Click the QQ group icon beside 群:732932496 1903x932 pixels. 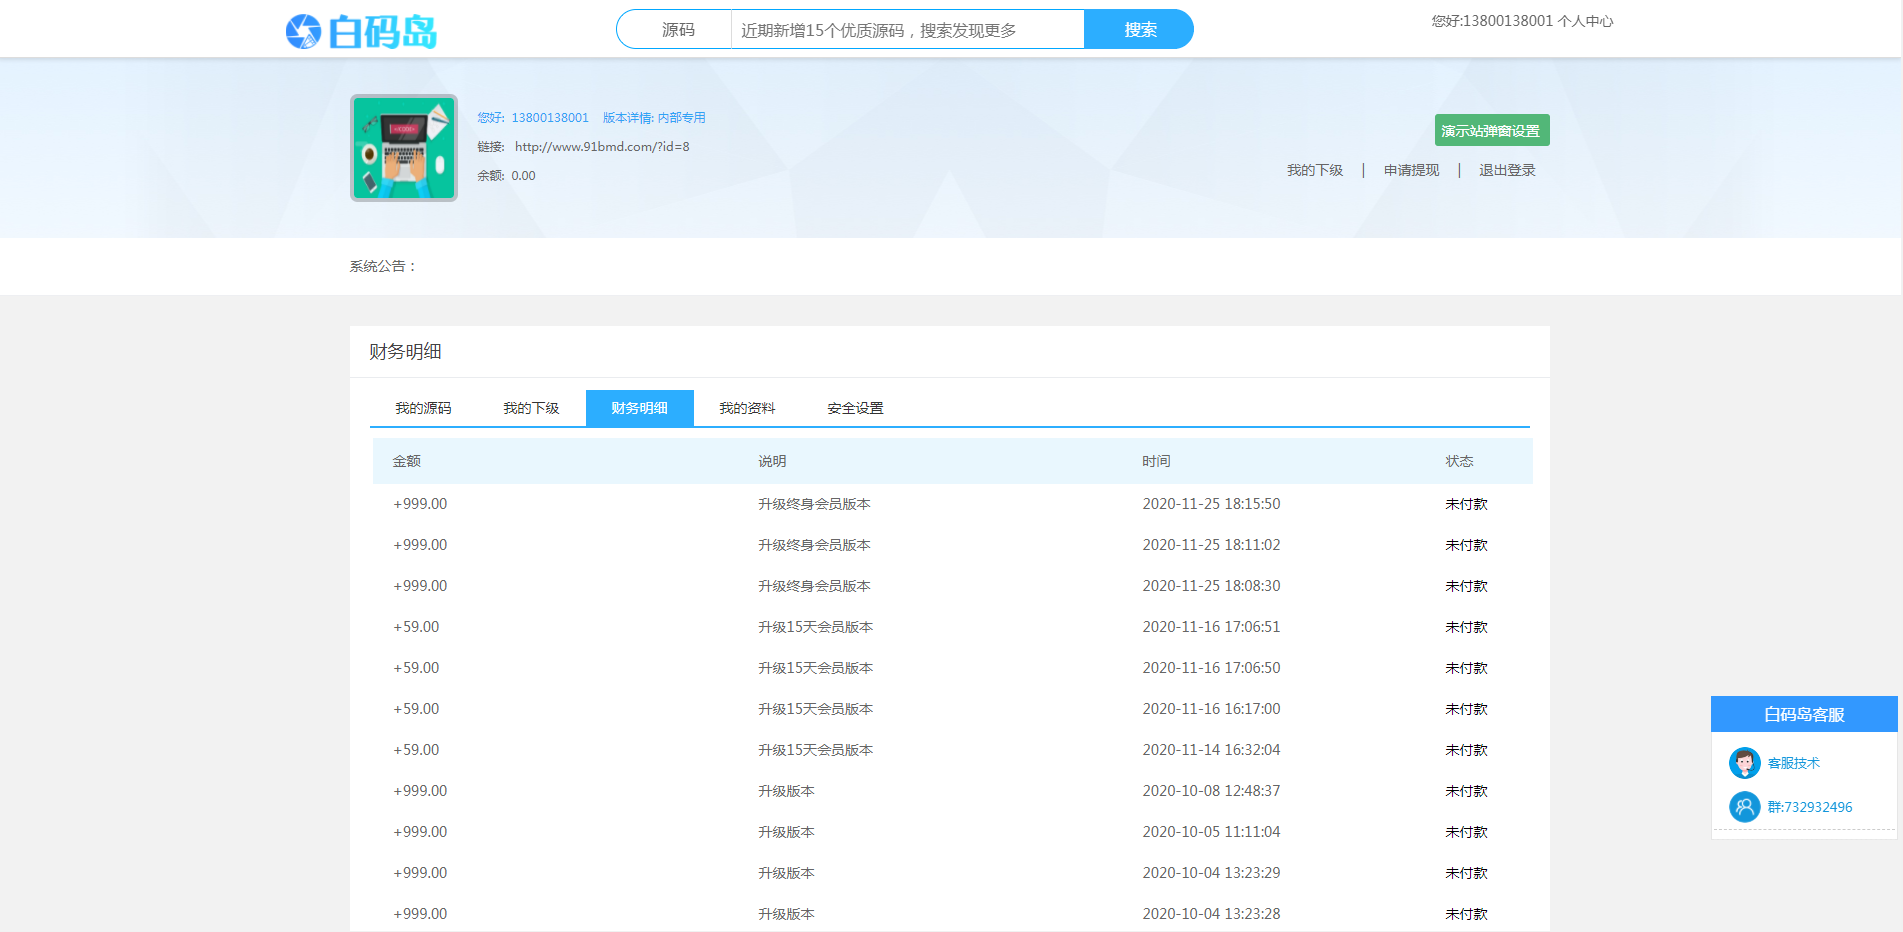pos(1745,806)
